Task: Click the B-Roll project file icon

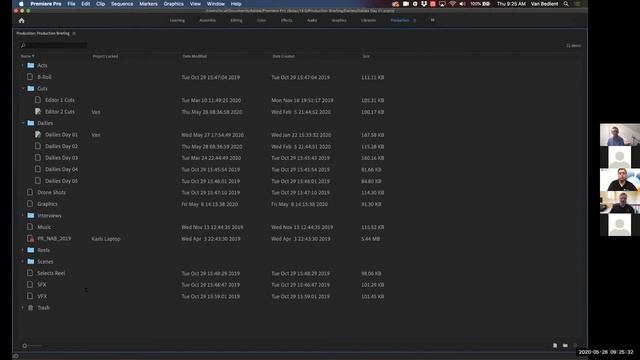Action: 30,77
